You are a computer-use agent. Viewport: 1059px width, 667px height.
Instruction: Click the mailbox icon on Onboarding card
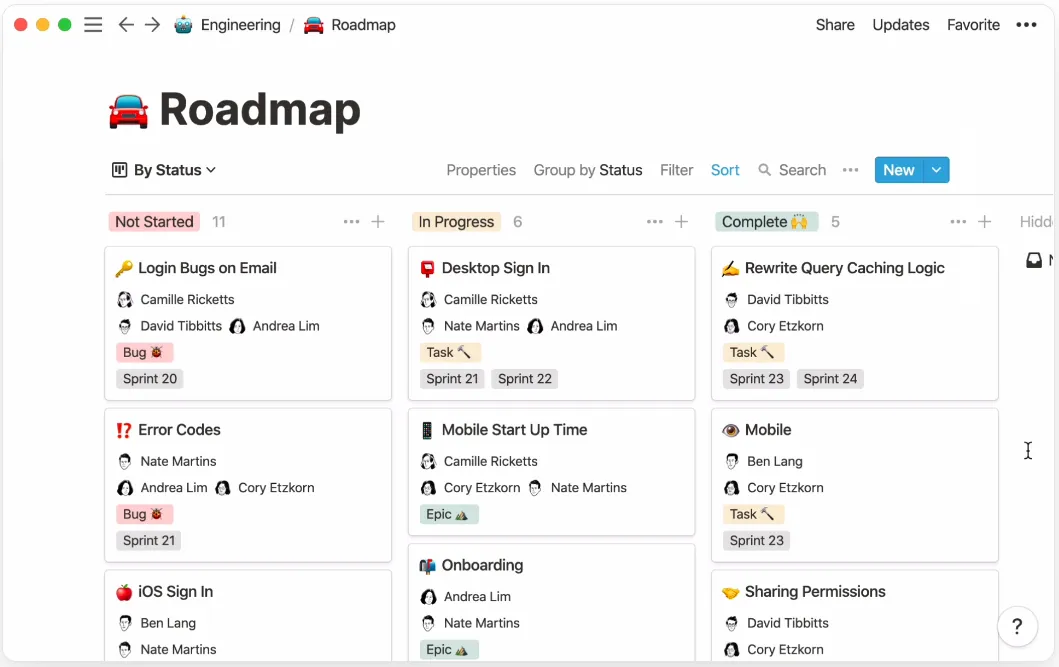pos(428,566)
